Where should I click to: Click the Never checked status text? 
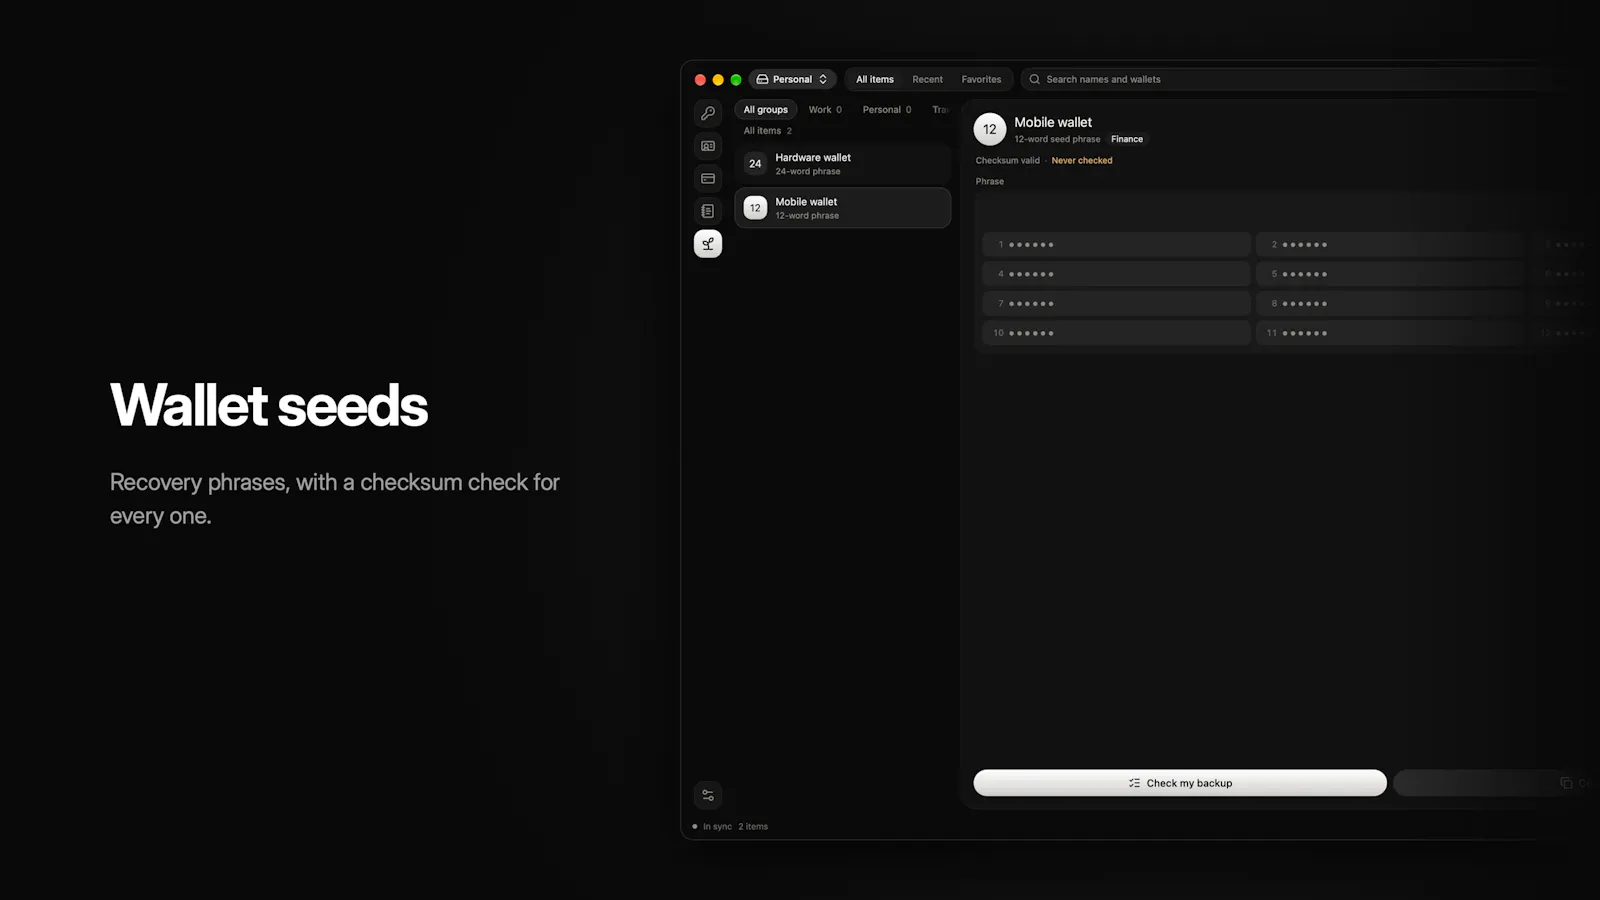tap(1082, 160)
